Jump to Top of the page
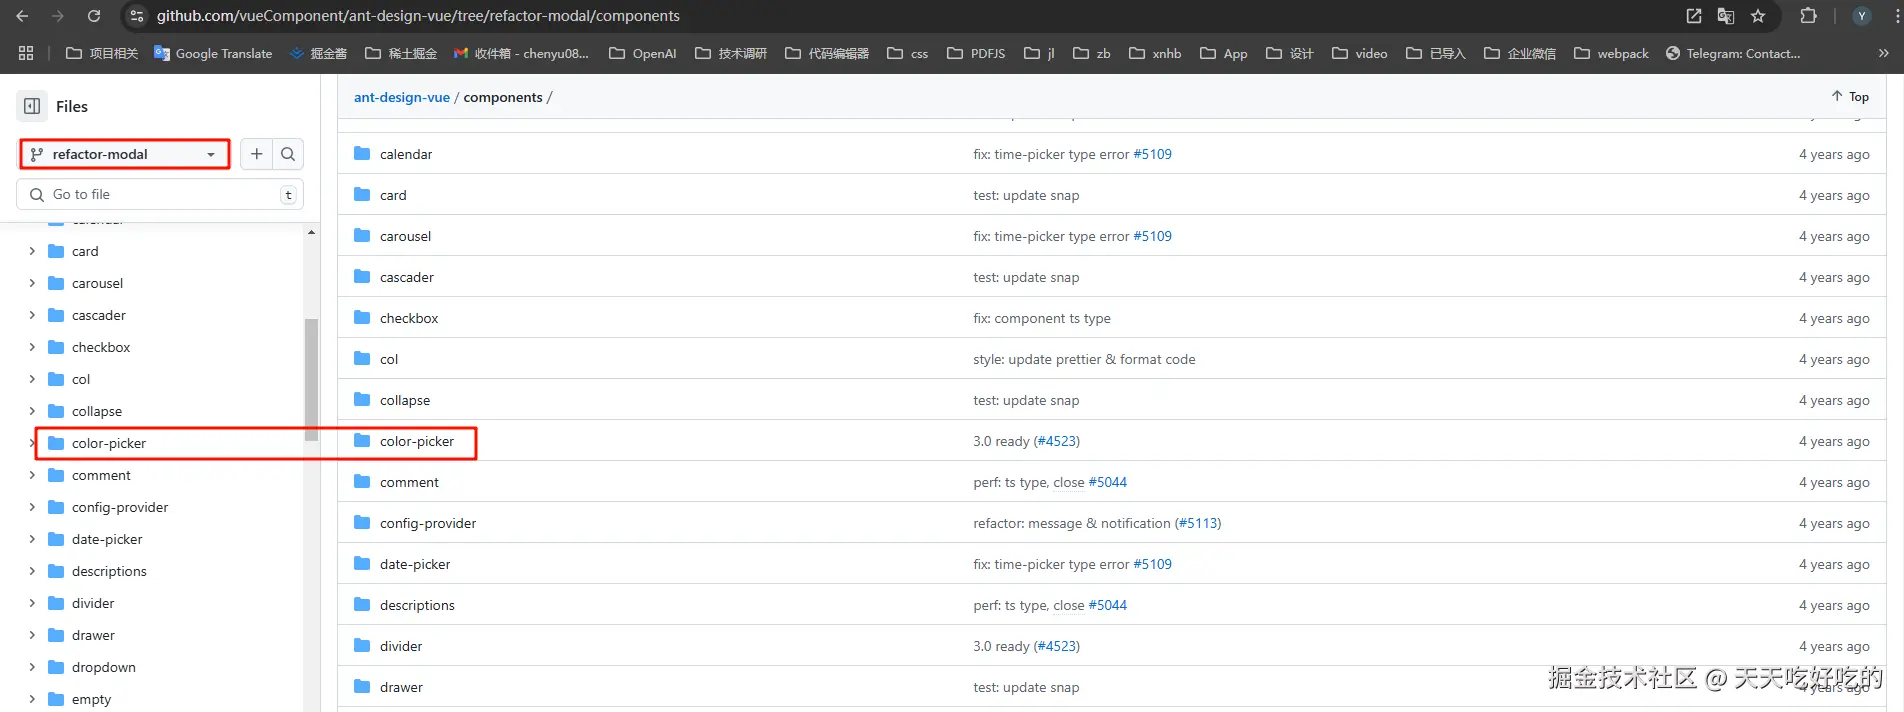Viewport: 1904px width, 712px height. [1850, 96]
